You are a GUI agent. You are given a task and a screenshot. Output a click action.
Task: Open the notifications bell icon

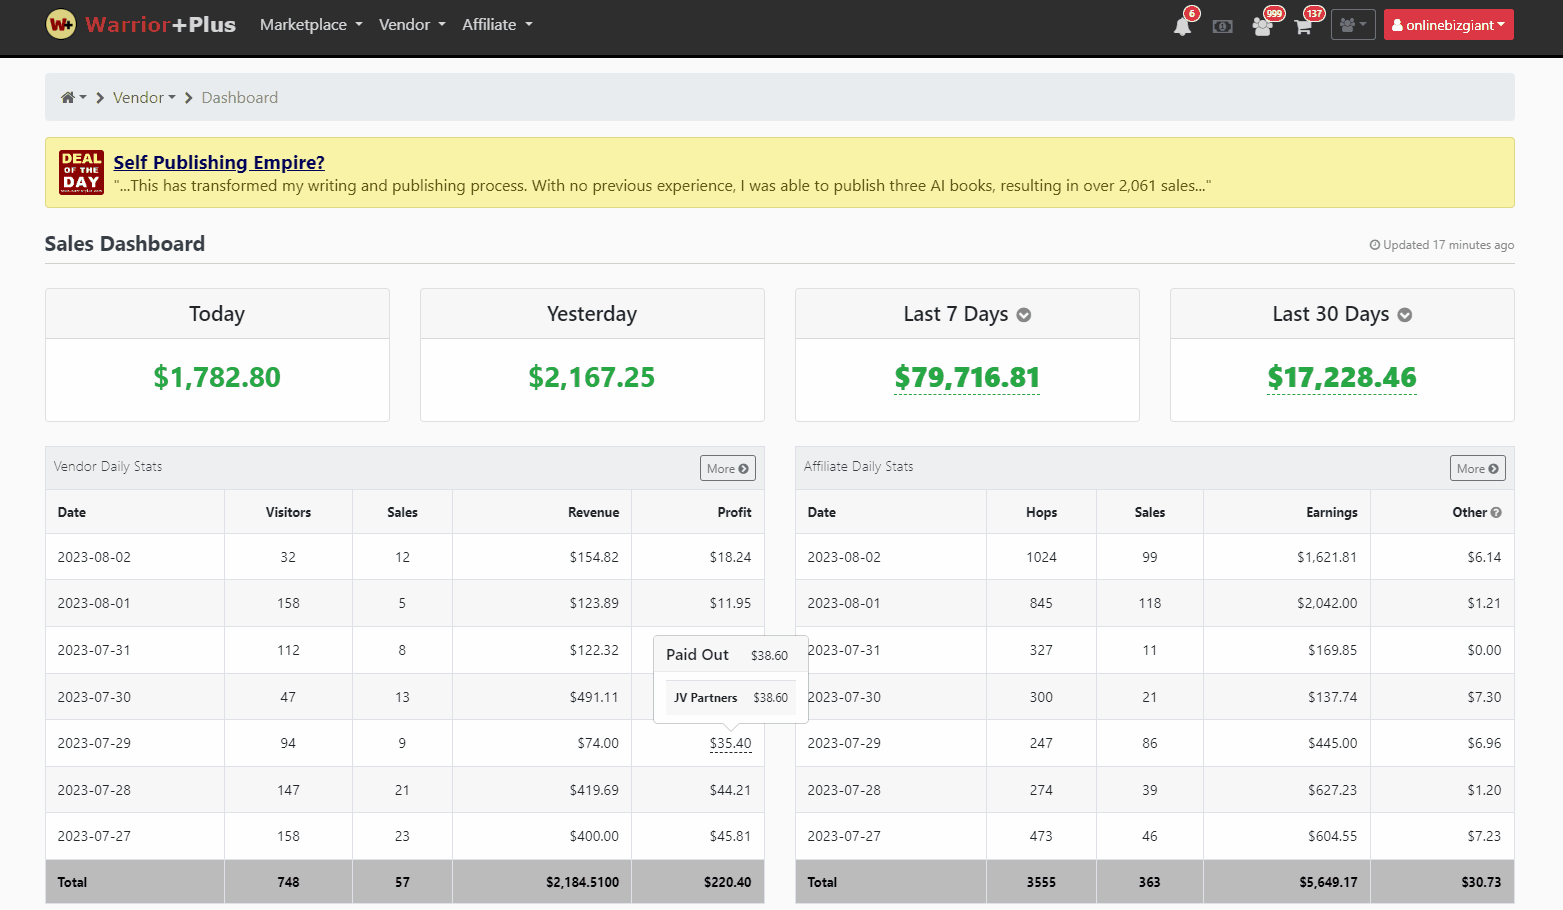click(1183, 26)
